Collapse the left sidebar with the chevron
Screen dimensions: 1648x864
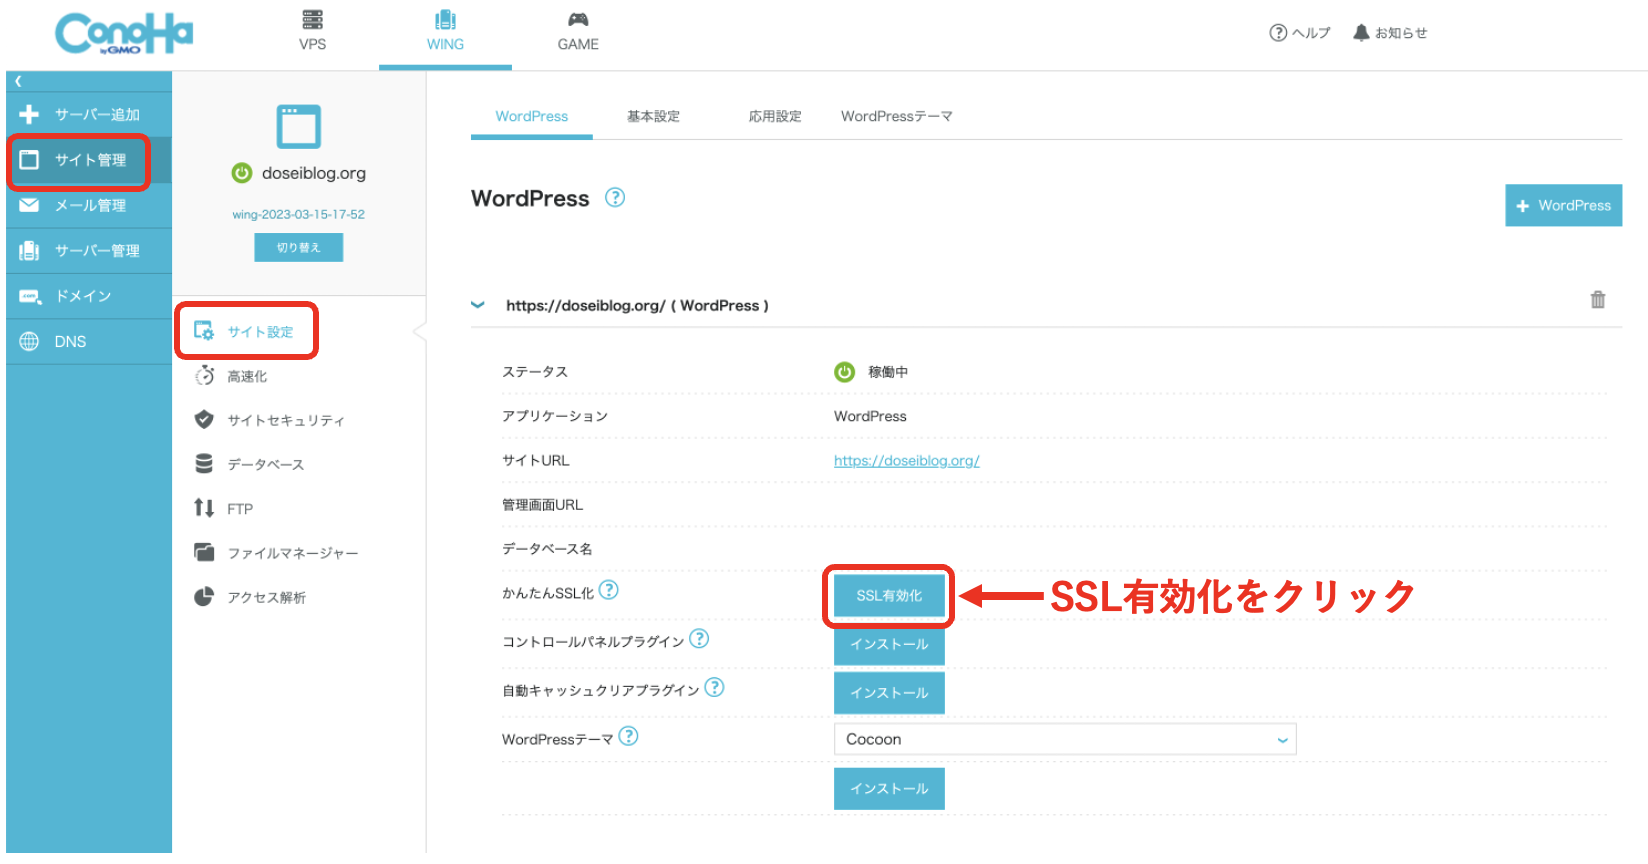18,81
